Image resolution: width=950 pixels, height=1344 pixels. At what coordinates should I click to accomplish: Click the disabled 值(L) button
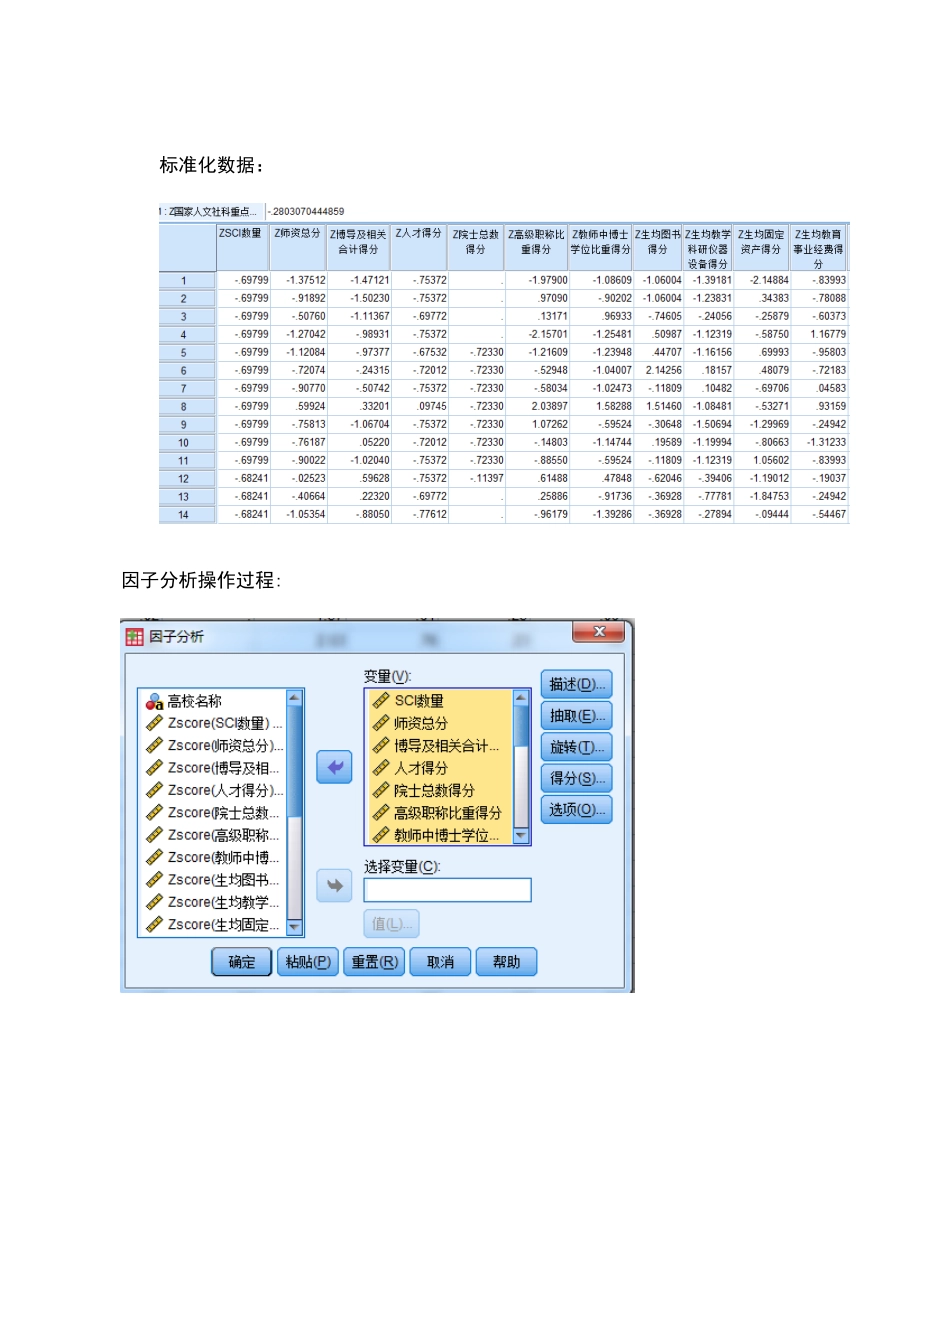391,924
